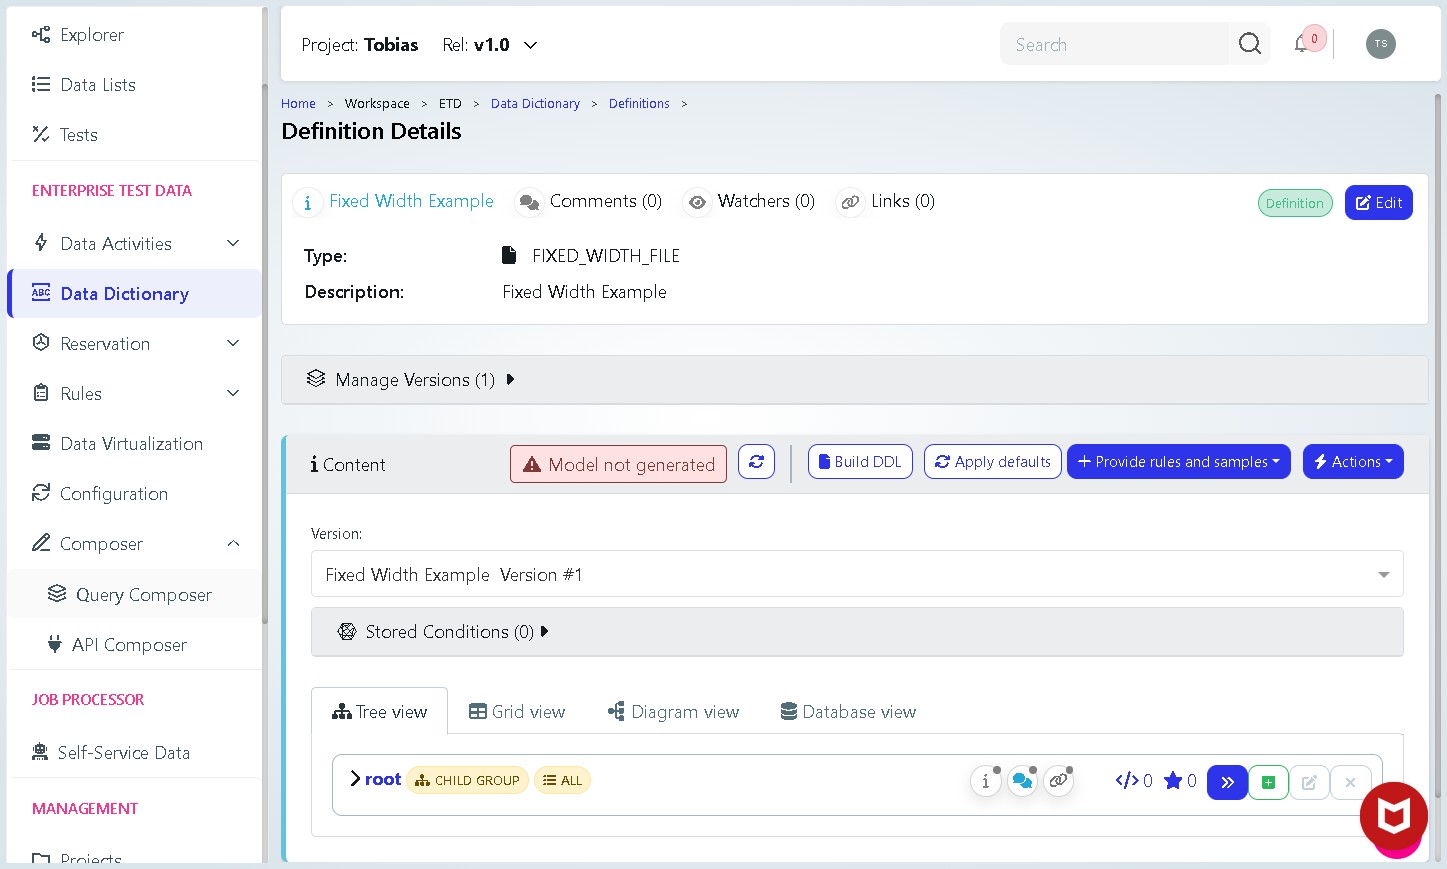Click root row comments icon

(1022, 782)
